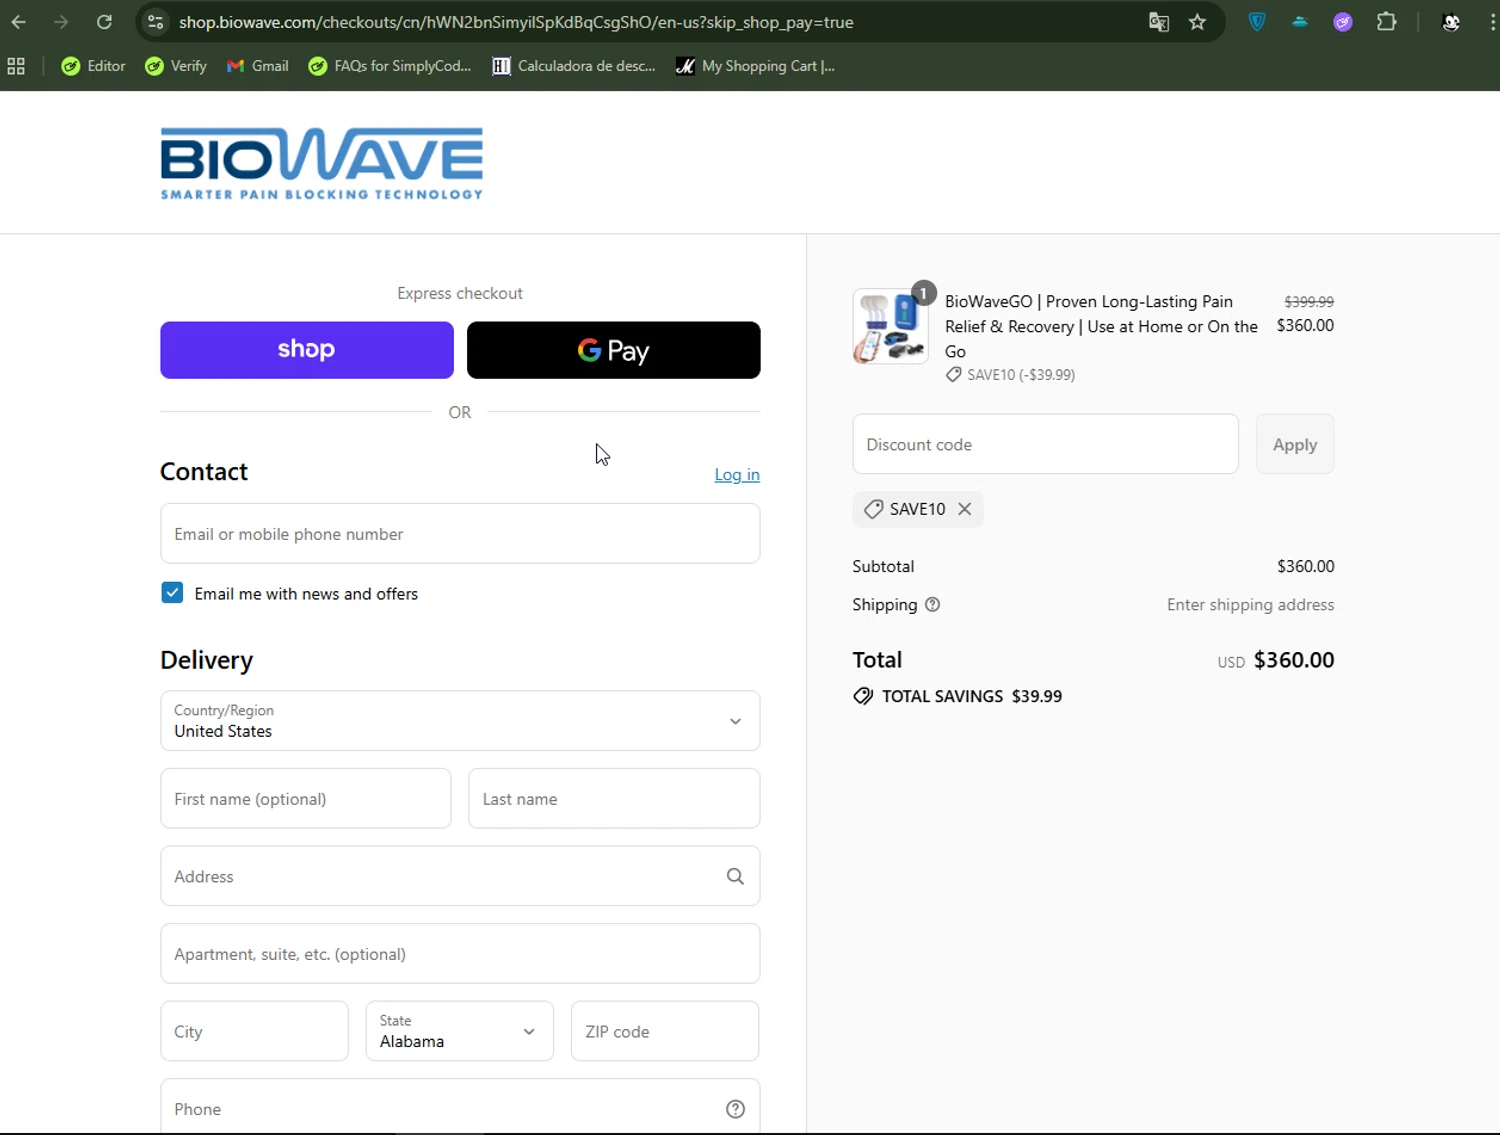This screenshot has width=1500, height=1135.
Task: Focus the Last name field
Action: 614,799
